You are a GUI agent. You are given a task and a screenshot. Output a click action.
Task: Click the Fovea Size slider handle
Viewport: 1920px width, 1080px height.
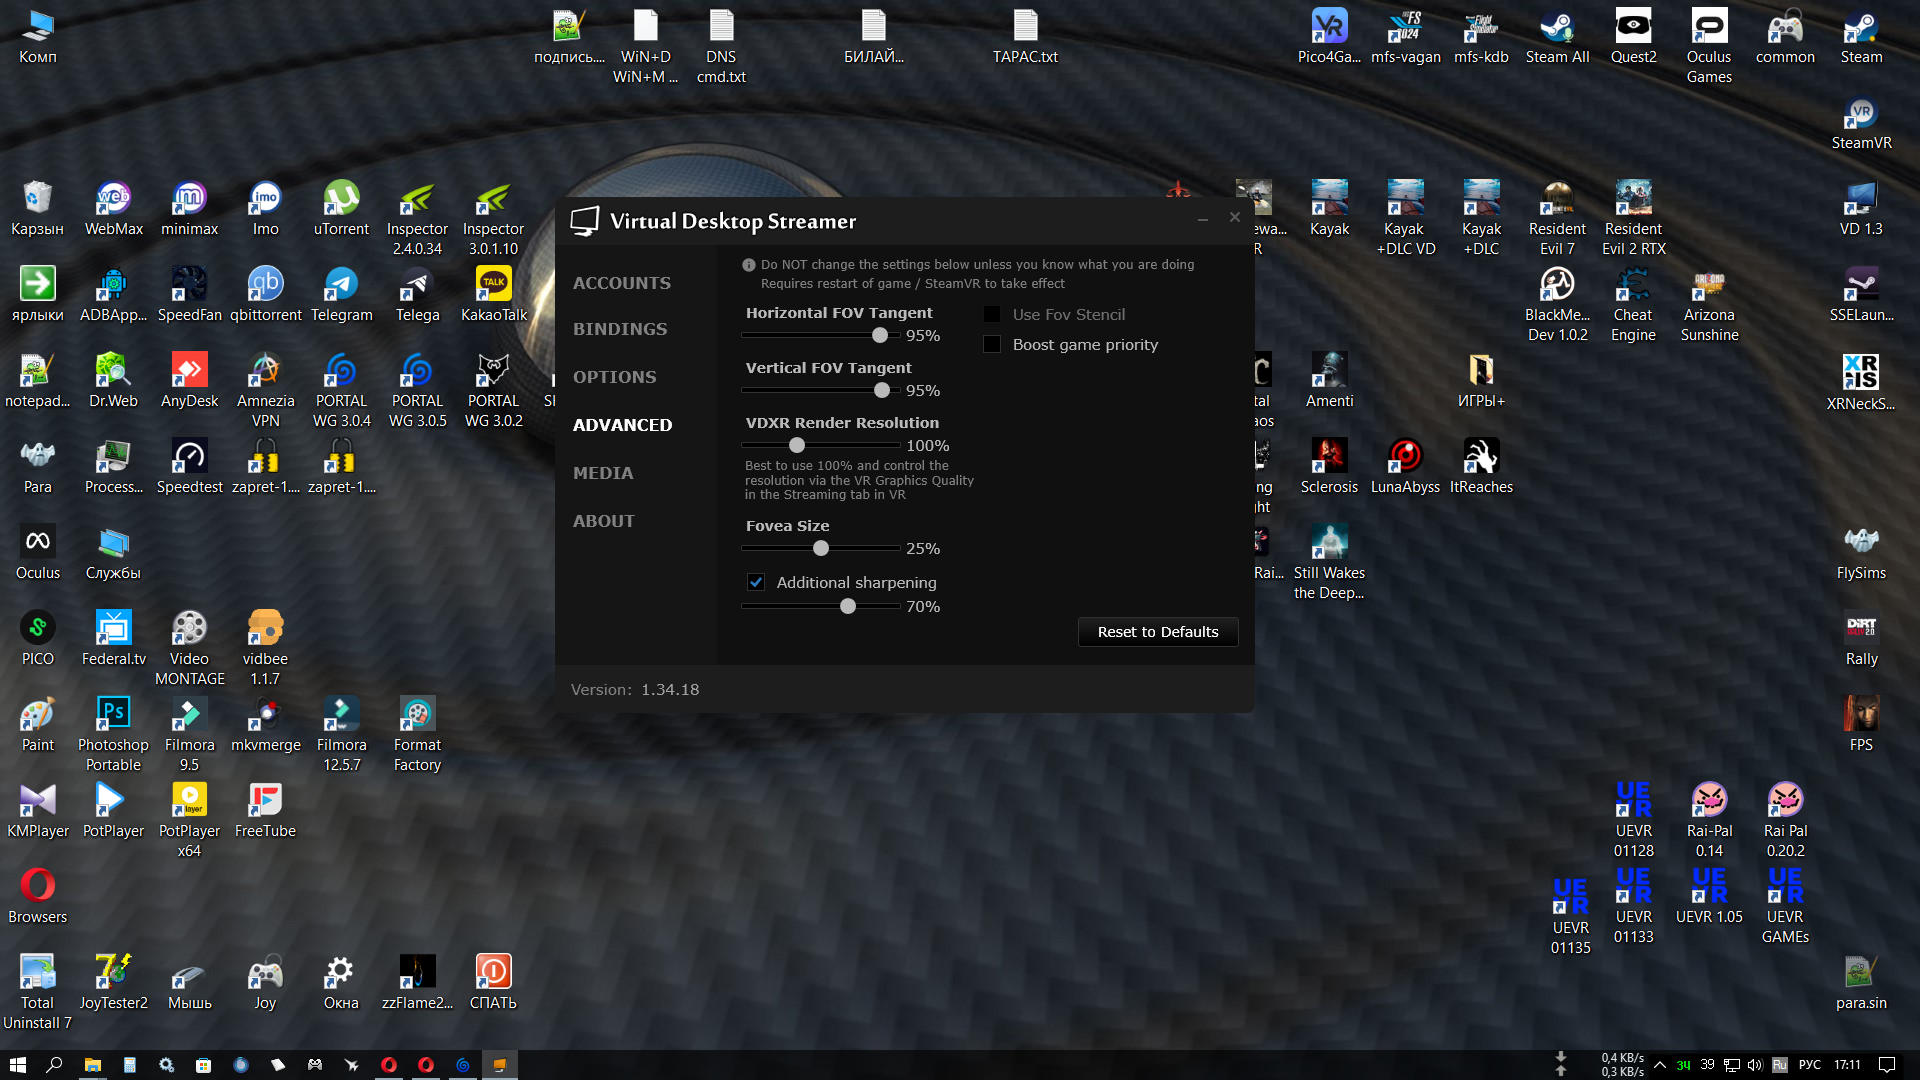click(821, 548)
